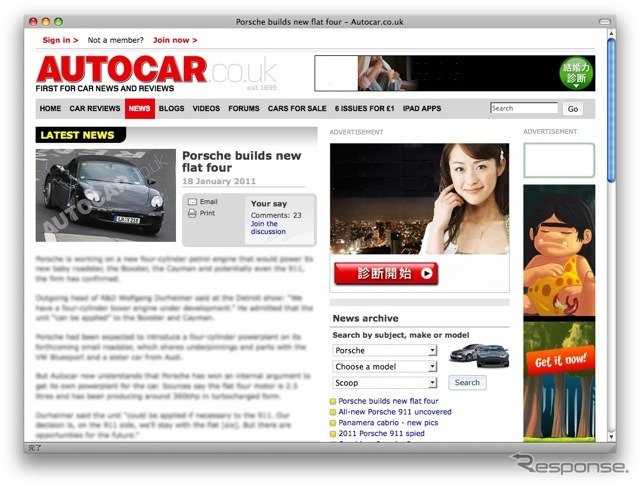This screenshot has width=640, height=486.
Task: Click the bullet icon beside 'Panamera cabrio - new pics'
Action: [333, 423]
